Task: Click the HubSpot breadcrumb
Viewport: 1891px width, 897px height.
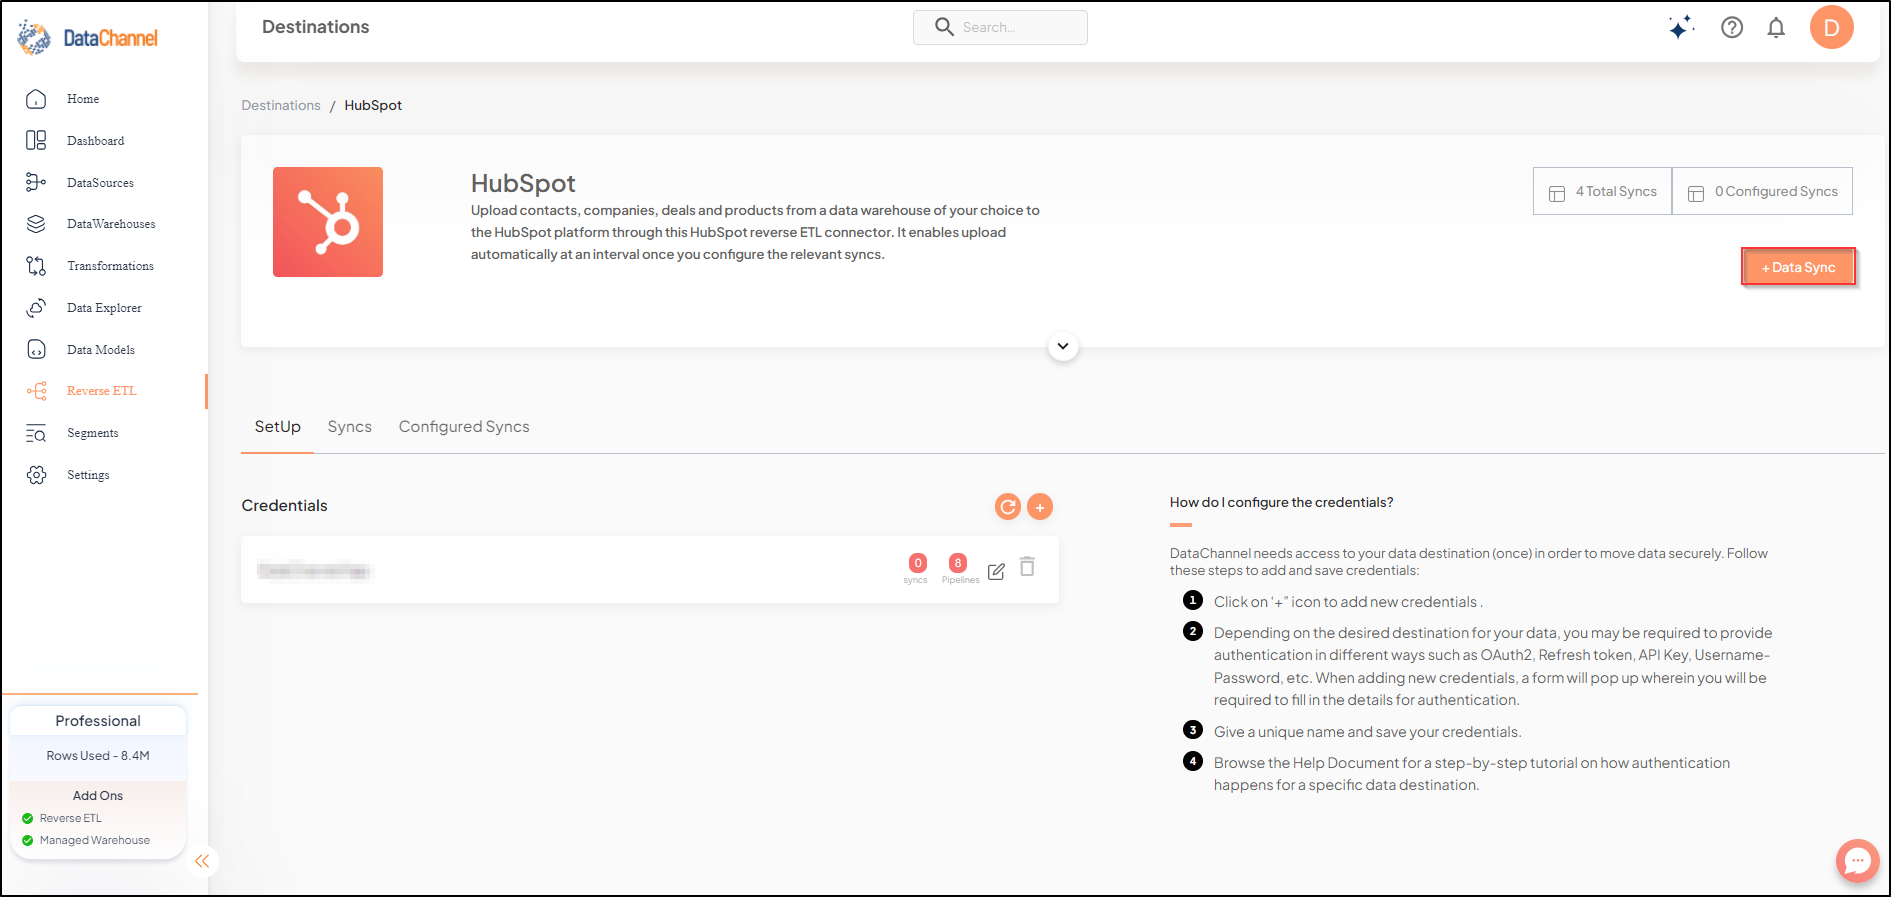Action: [373, 105]
